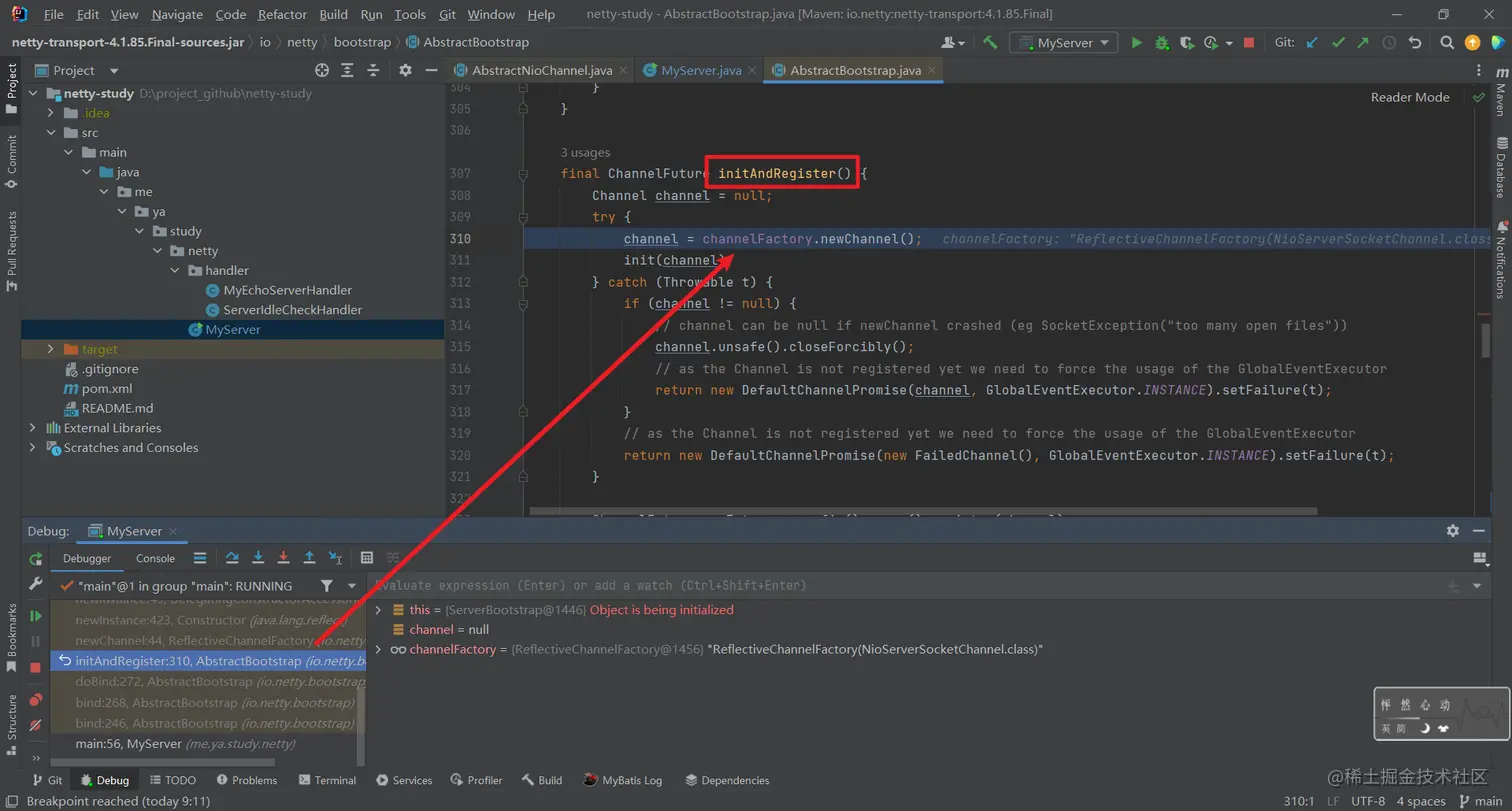The image size is (1512, 811).
Task: Open Project panel settings gear
Action: coord(405,70)
